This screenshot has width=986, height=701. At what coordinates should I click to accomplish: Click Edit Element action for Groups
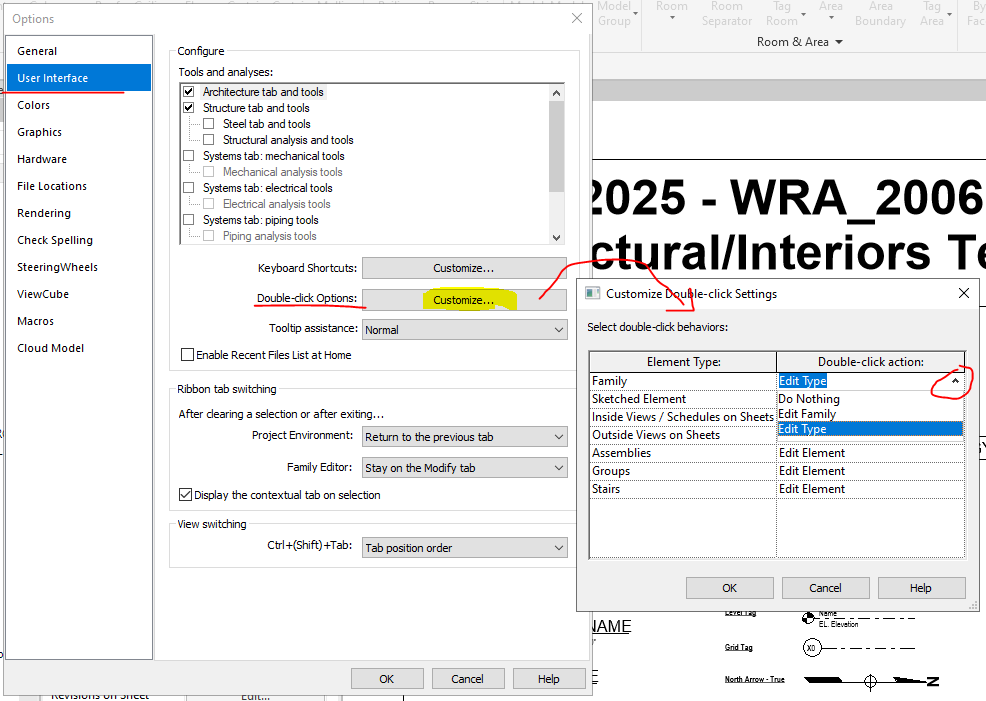tap(870, 471)
